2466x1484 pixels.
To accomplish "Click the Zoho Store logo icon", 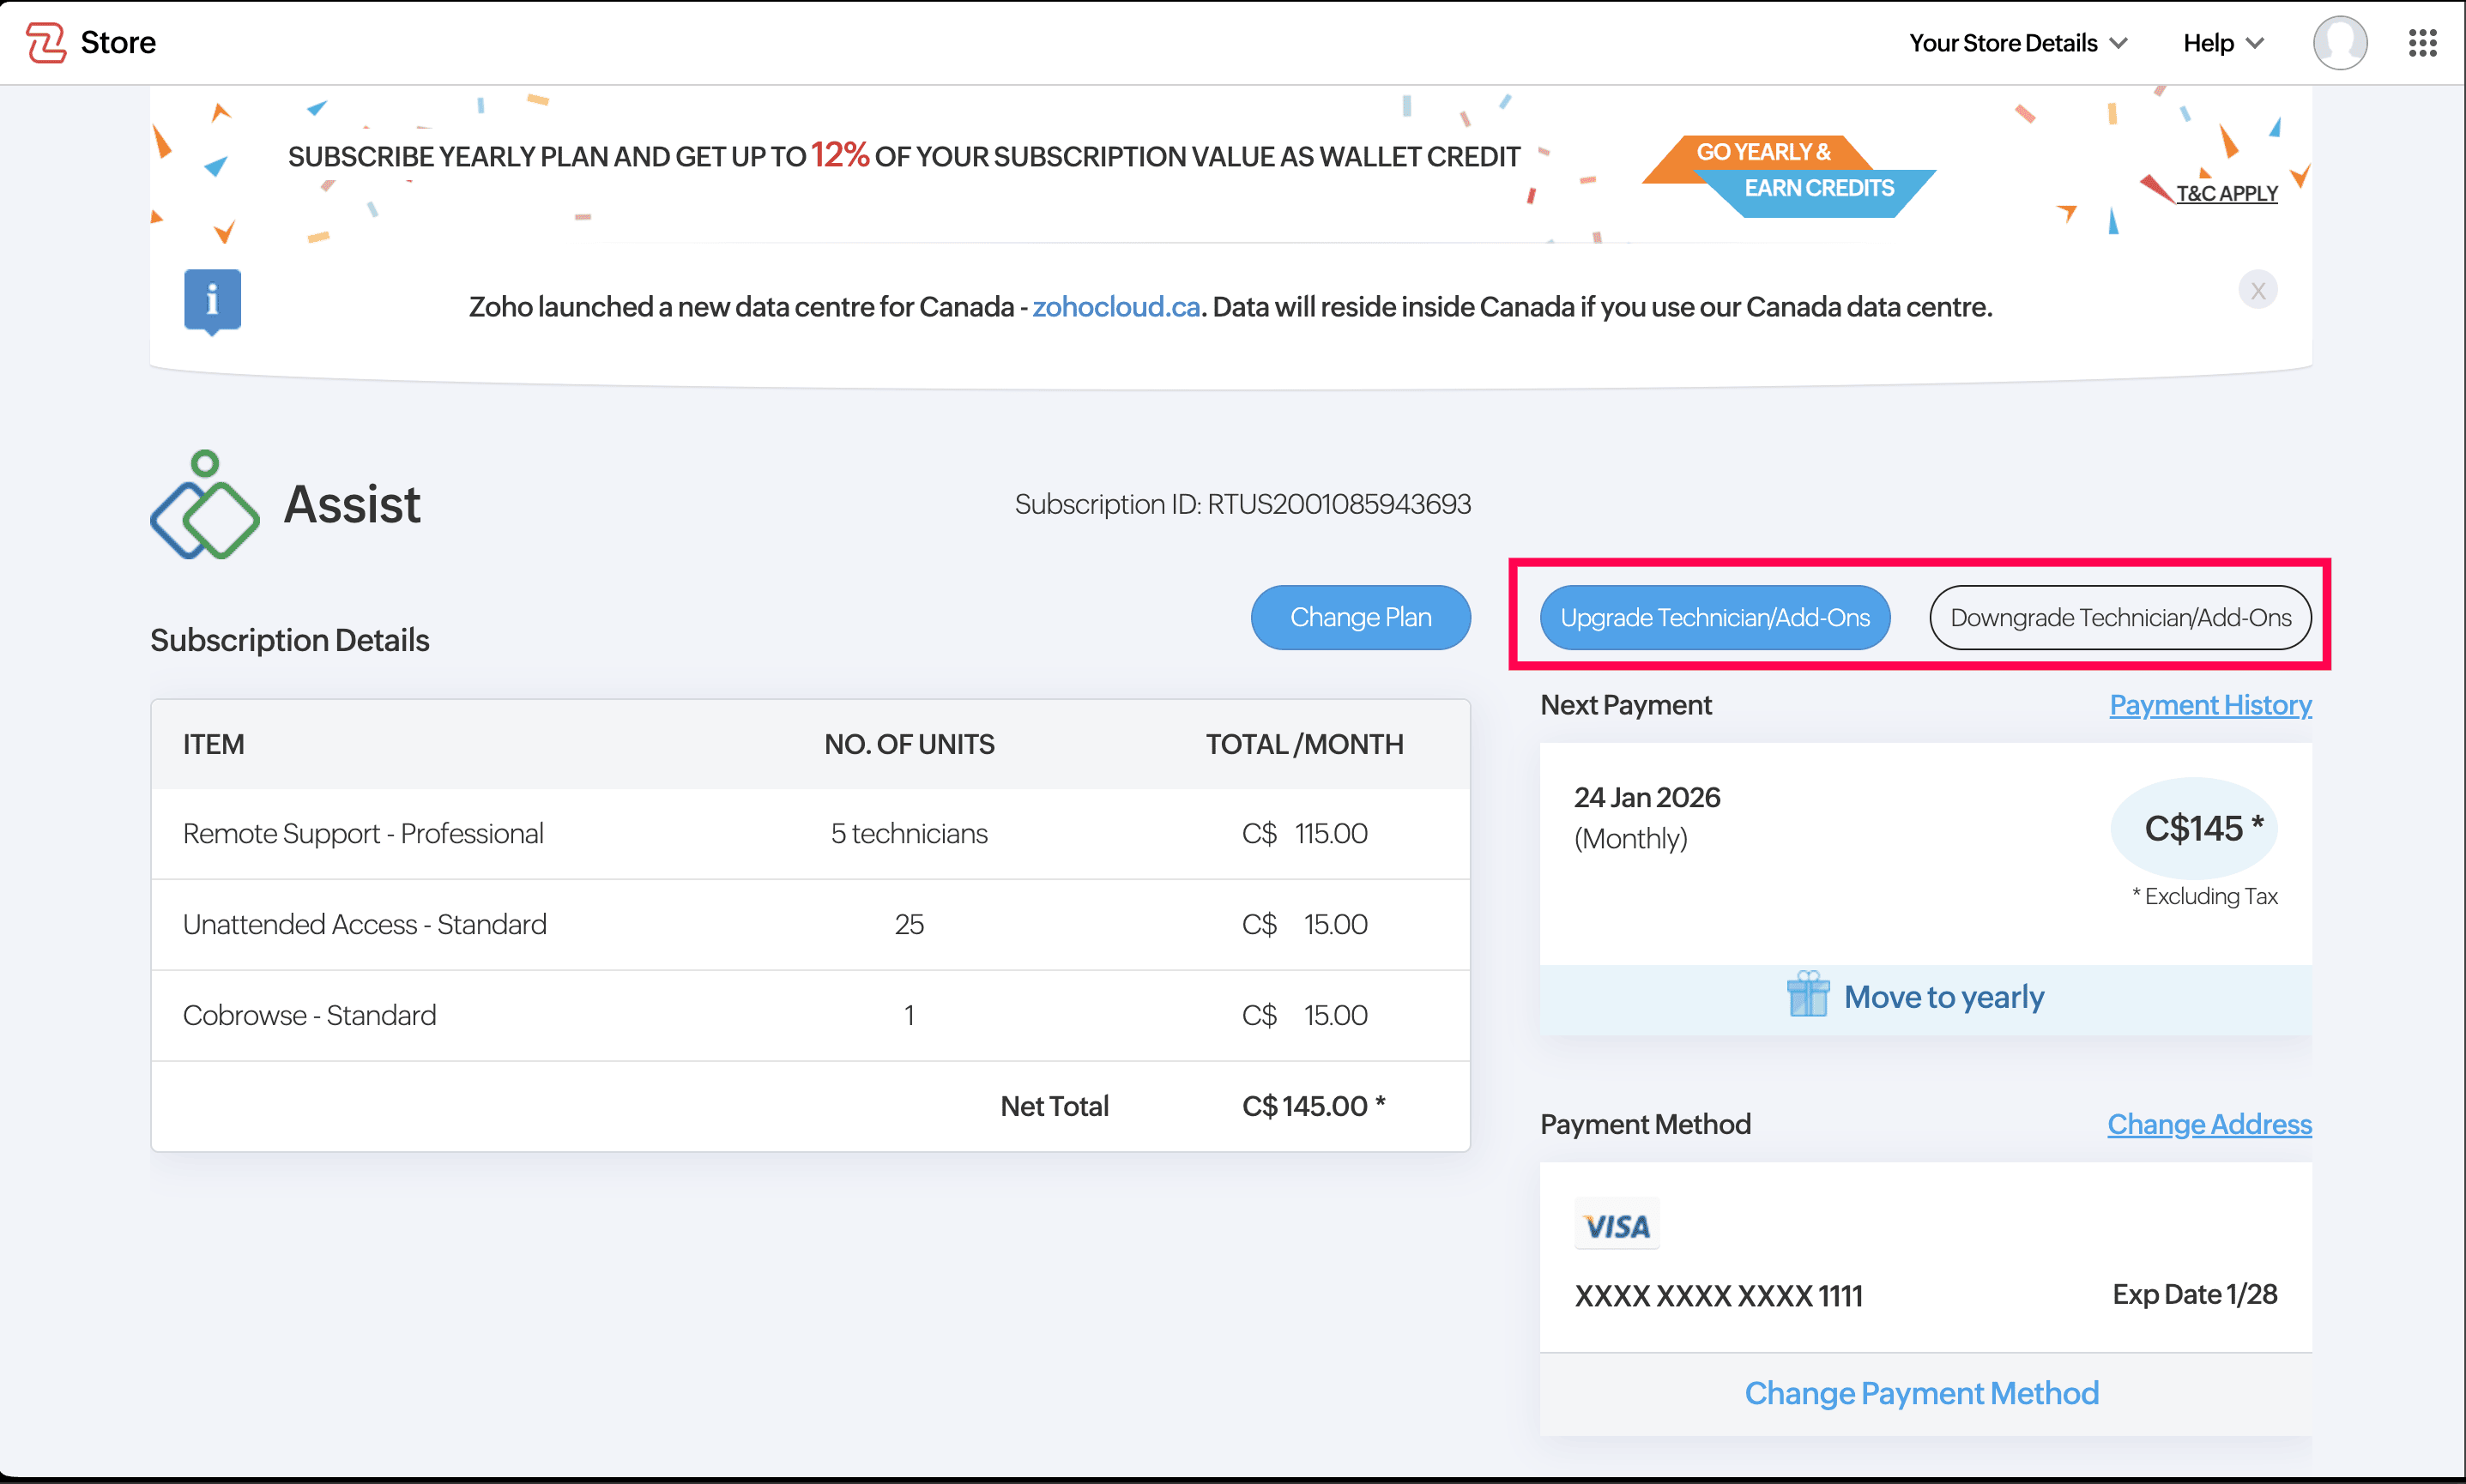I will pyautogui.click(x=45, y=42).
